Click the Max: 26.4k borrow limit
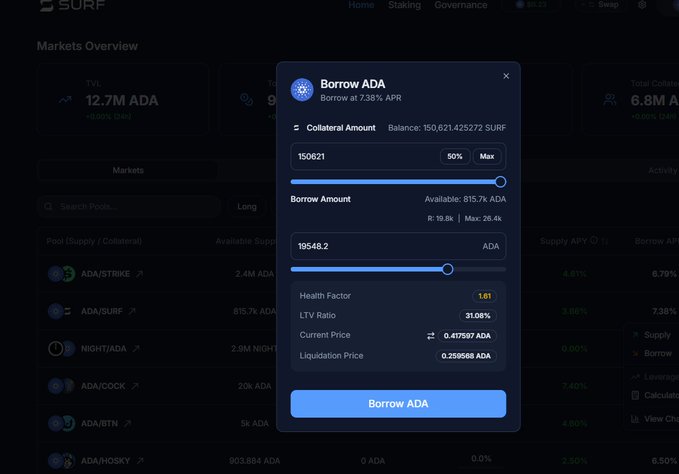Screen dimensions: 679x474 coord(483,219)
